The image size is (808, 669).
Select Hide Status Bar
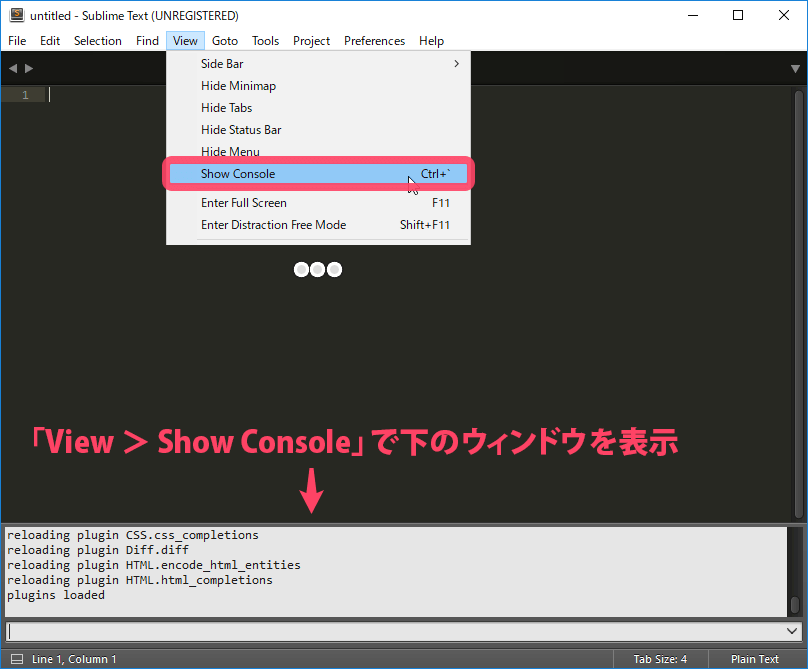pos(318,130)
